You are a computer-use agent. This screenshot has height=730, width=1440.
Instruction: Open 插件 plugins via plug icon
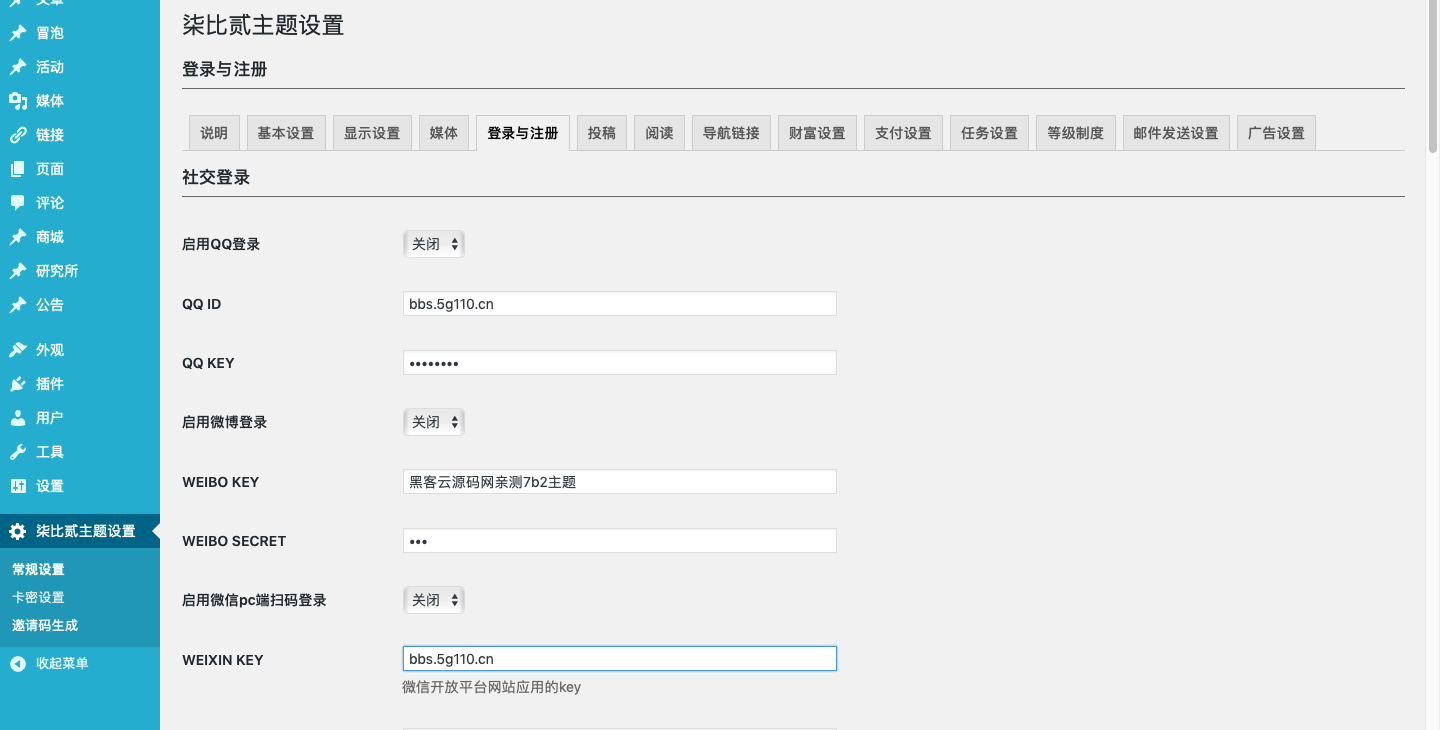point(18,384)
